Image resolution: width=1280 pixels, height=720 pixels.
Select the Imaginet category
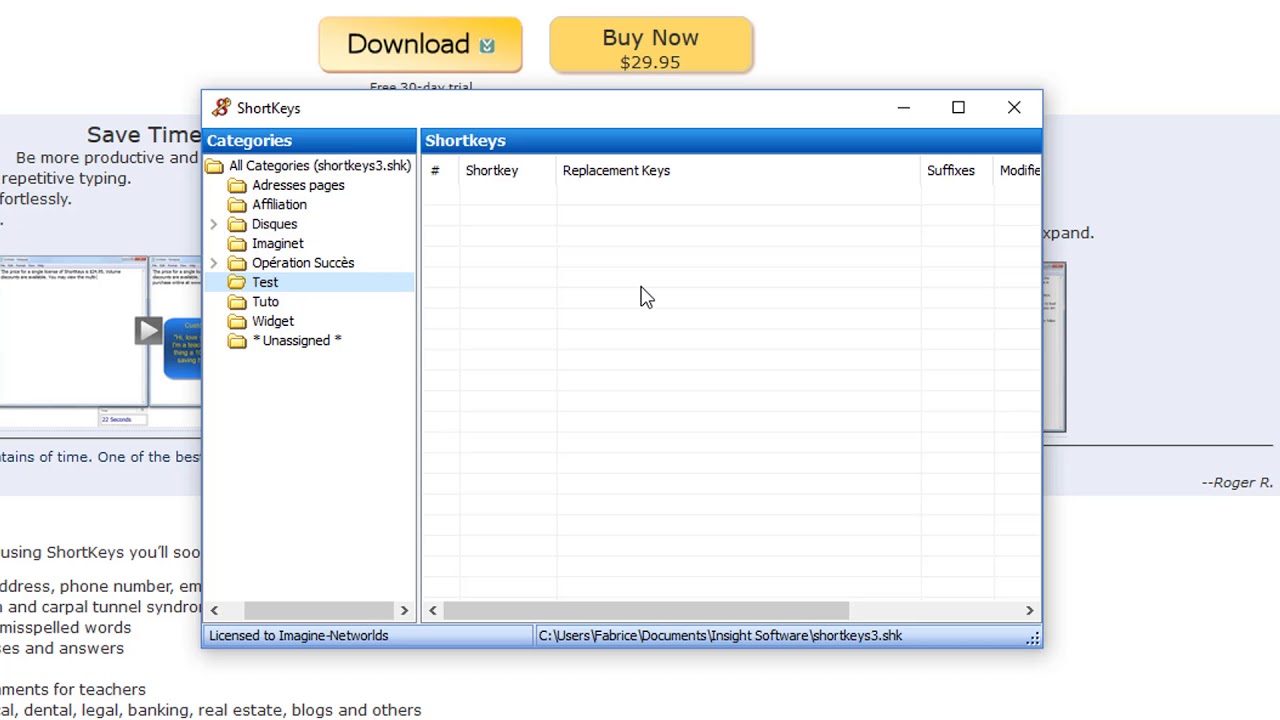277,243
